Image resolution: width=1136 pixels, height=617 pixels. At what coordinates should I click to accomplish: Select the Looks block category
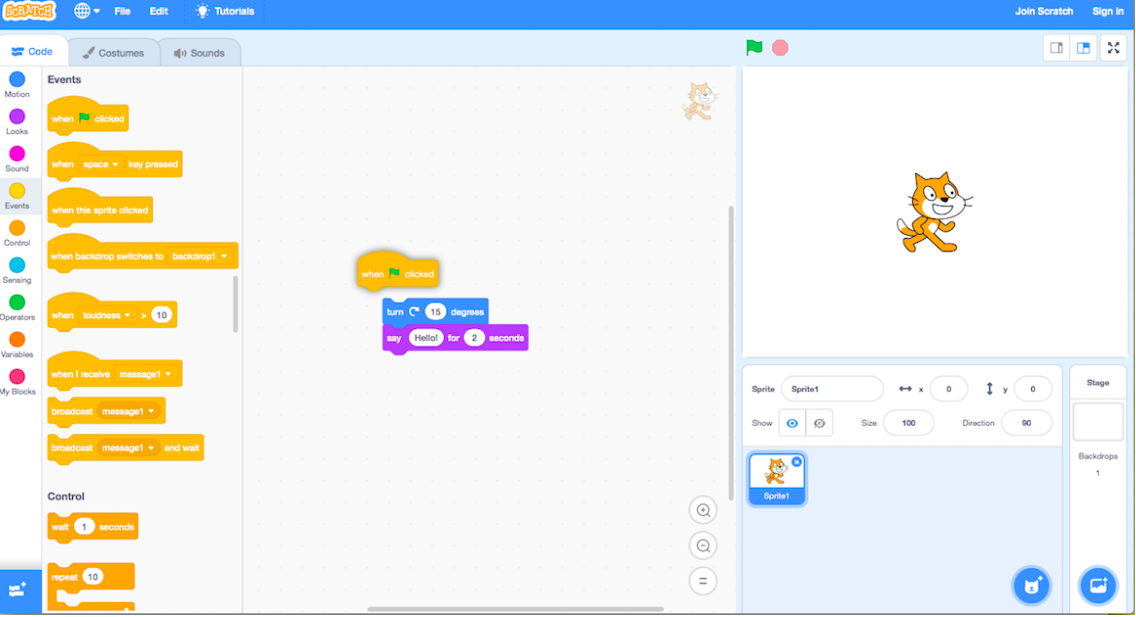[x=17, y=121]
